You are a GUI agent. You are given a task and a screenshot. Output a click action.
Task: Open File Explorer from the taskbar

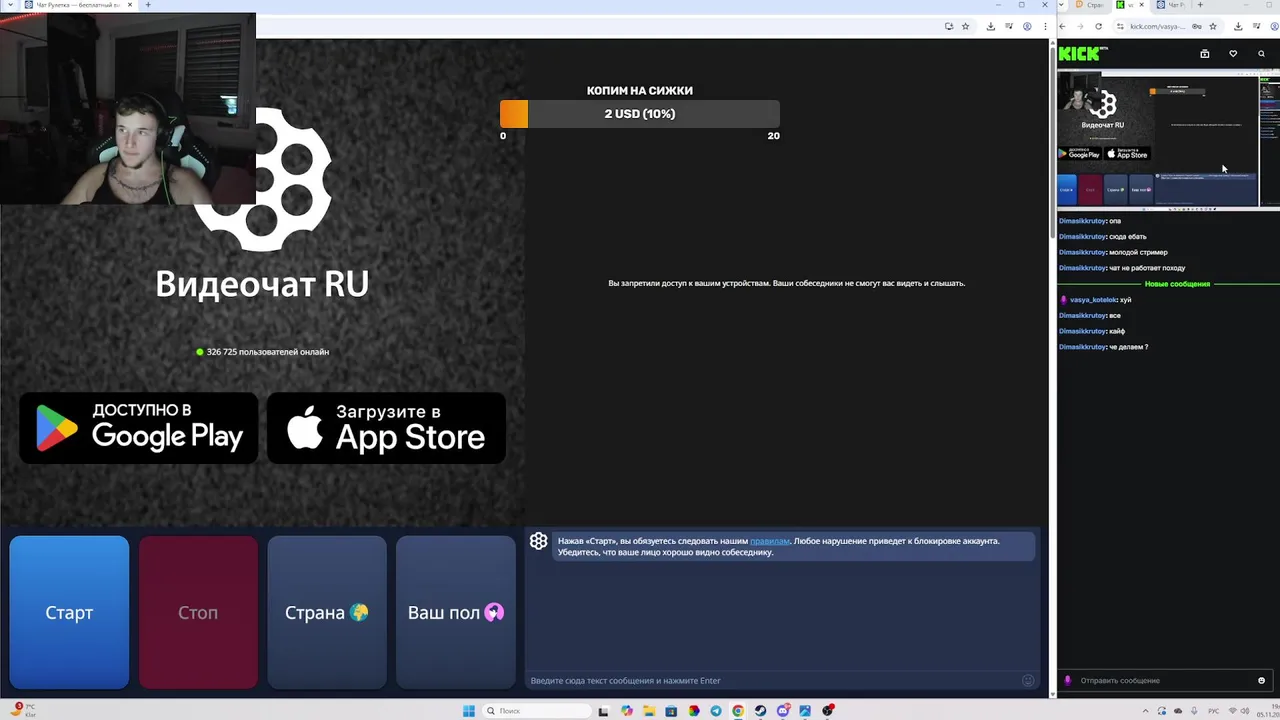tap(649, 711)
